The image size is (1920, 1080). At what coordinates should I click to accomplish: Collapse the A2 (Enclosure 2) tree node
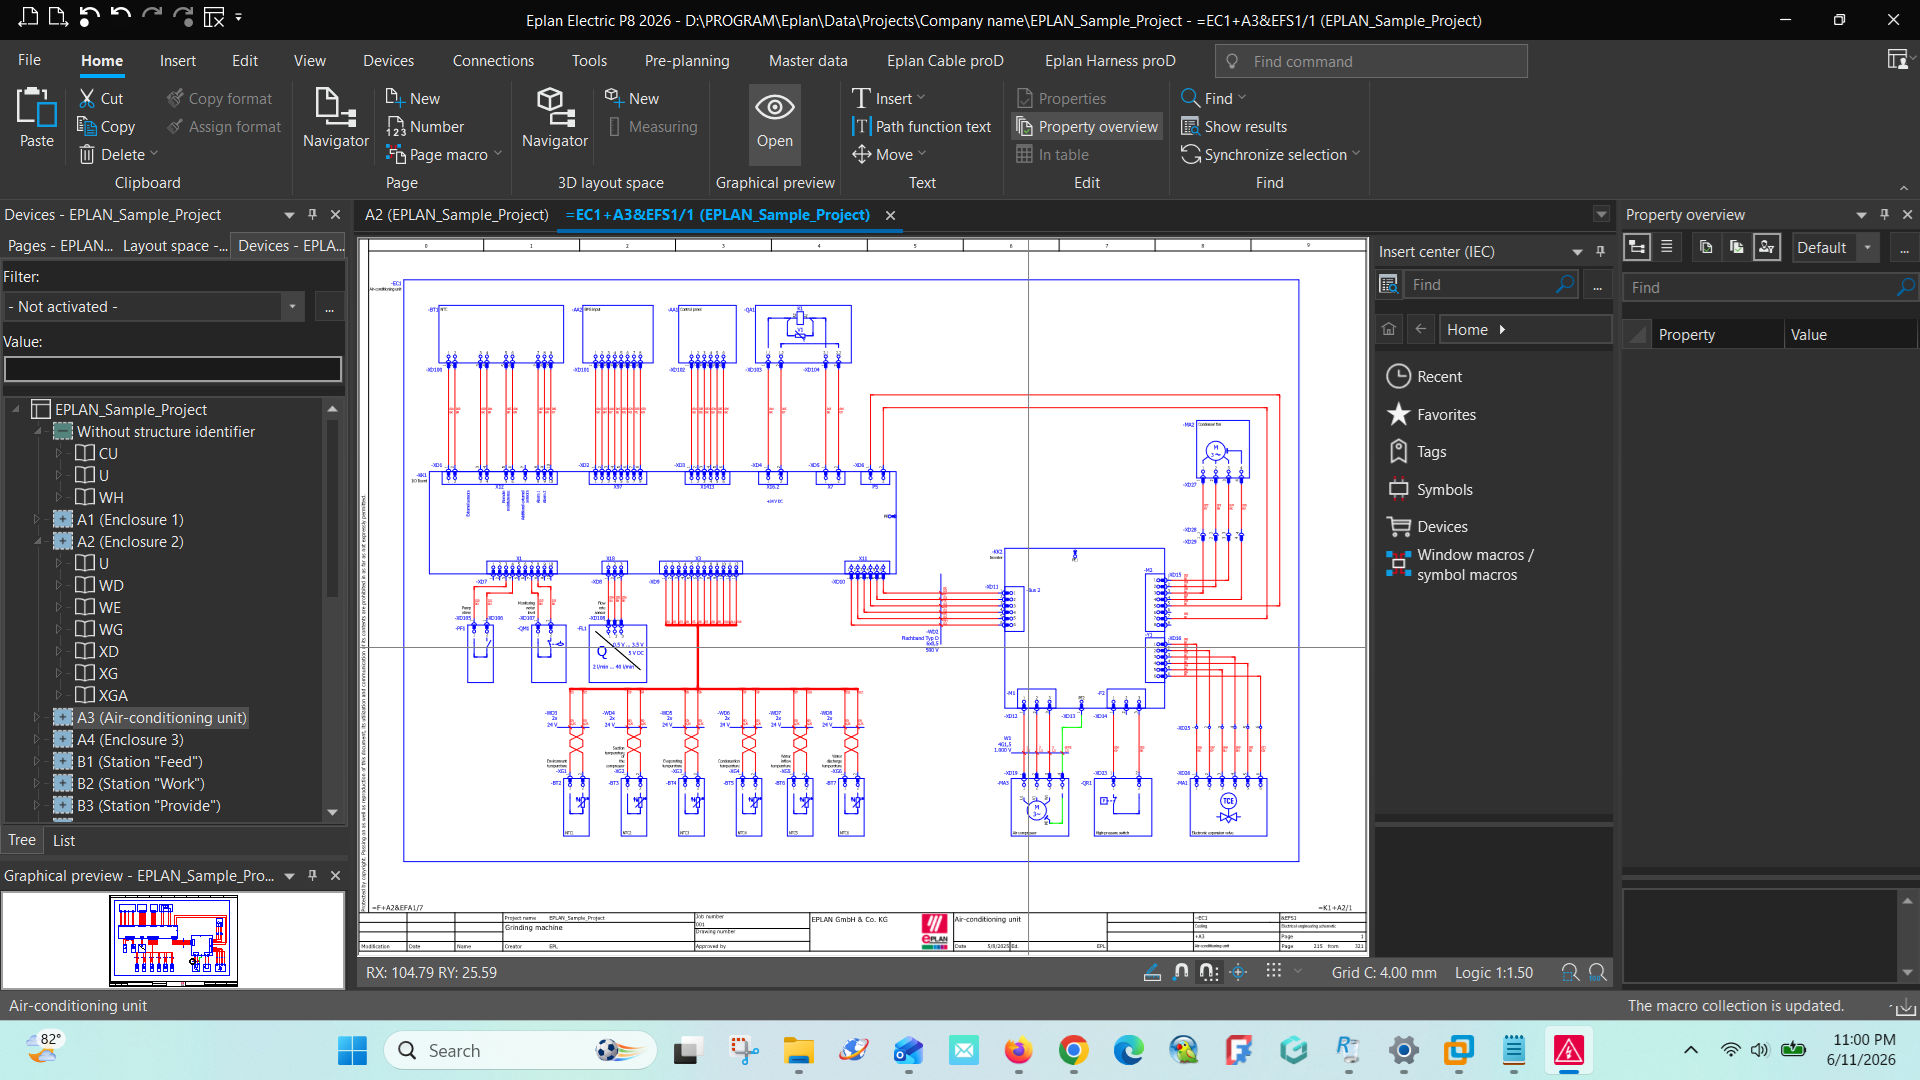37,541
